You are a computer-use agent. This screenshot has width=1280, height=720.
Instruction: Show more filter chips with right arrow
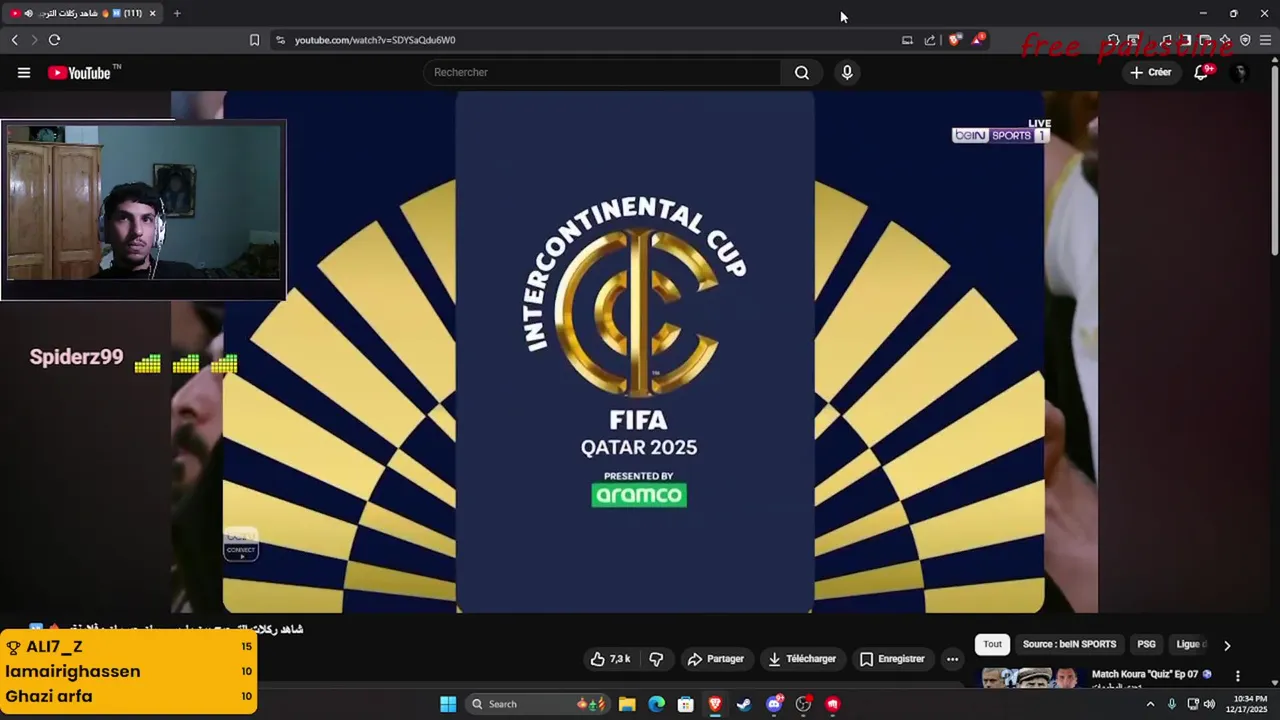pyautogui.click(x=1227, y=645)
